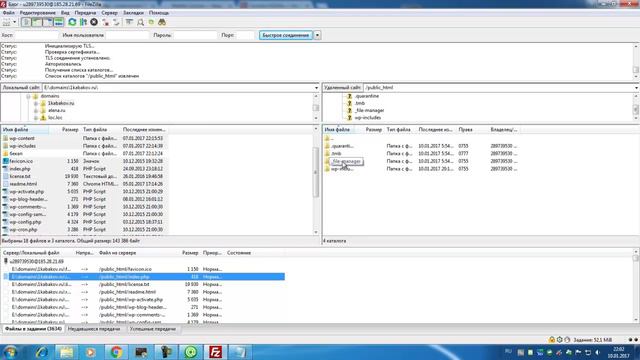This screenshot has width=640, height=360.
Task: Select the .tmb folder in remote list
Action: 336,153
